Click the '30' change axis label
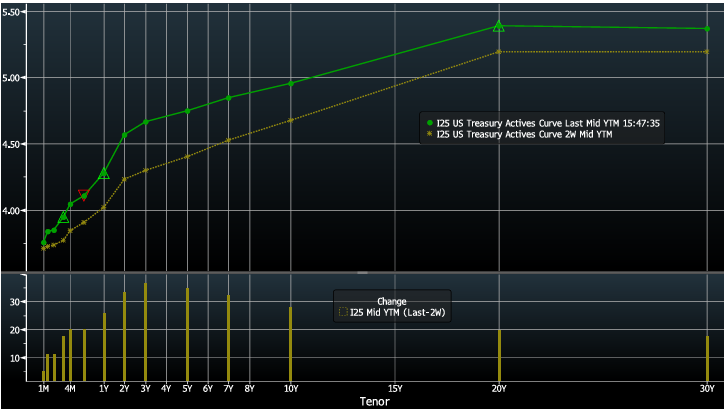 (15, 302)
